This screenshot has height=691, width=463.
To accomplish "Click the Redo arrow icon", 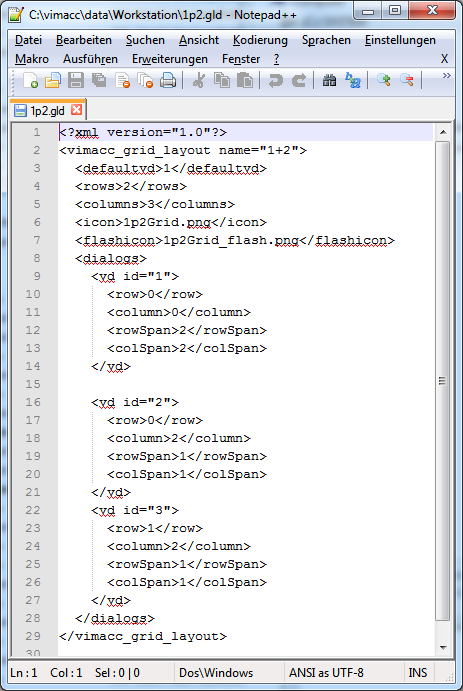I will coord(299,81).
